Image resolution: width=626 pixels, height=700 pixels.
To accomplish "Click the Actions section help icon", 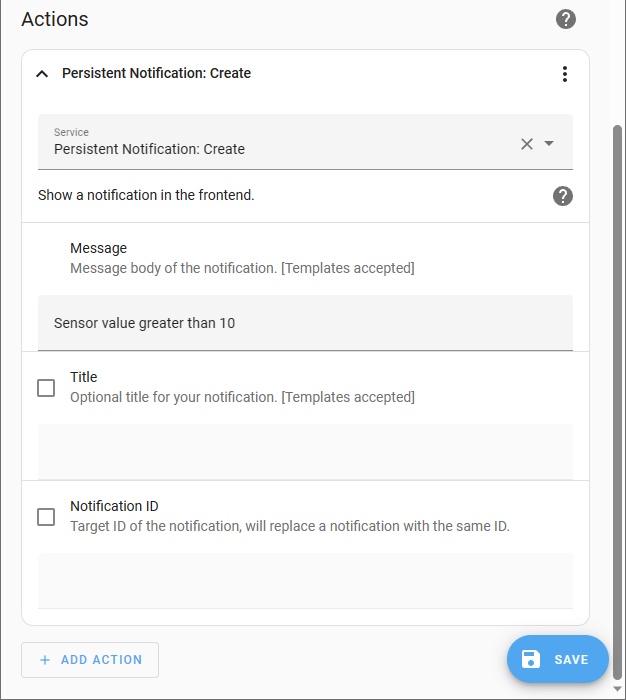I will [566, 19].
